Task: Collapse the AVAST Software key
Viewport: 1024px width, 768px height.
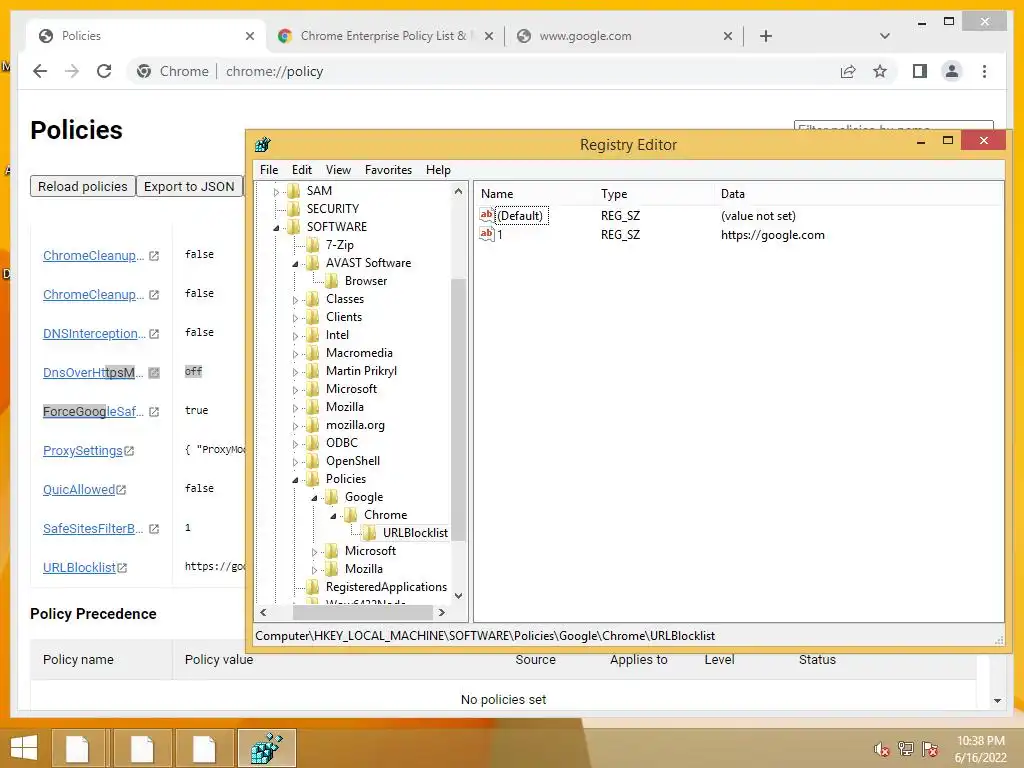Action: [295, 264]
